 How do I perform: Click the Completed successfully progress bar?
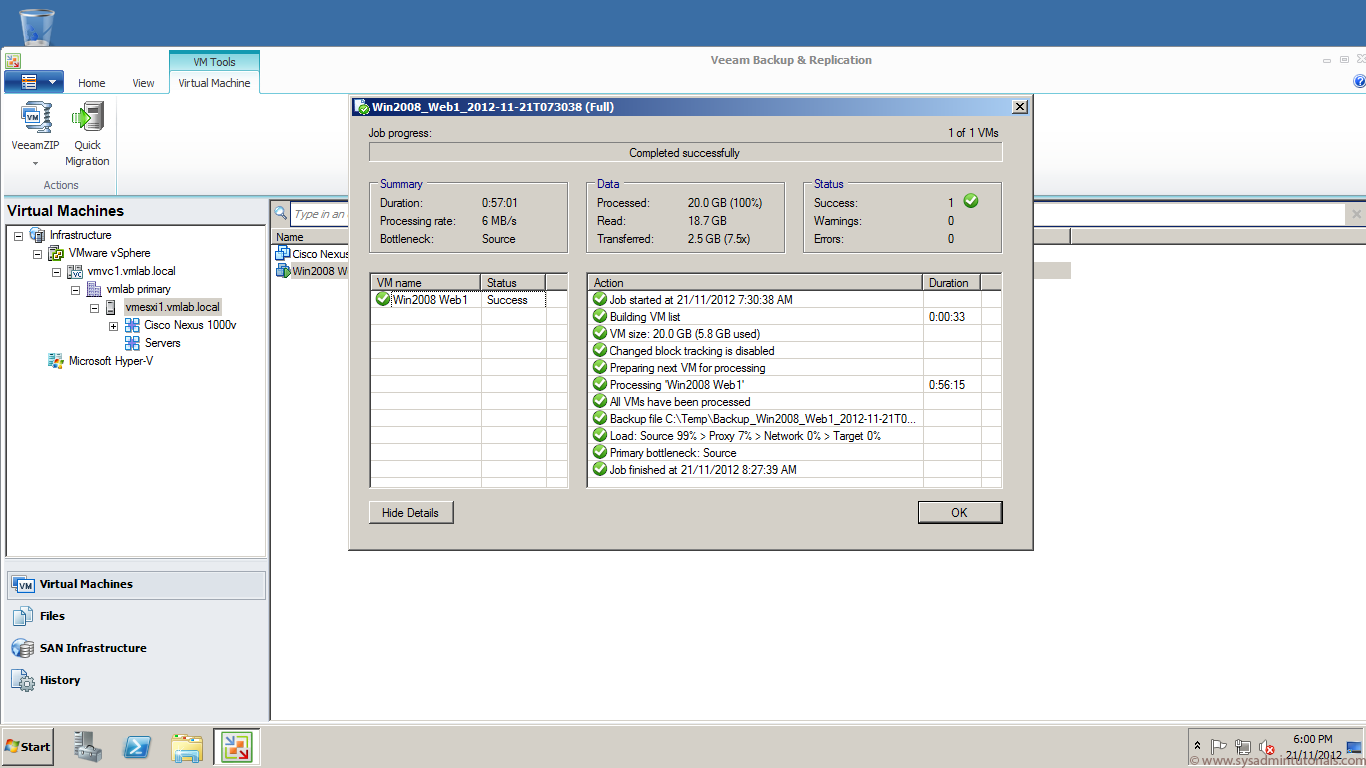point(685,153)
